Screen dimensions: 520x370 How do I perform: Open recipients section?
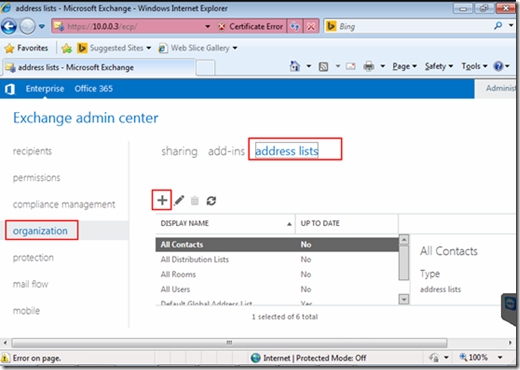tap(32, 151)
